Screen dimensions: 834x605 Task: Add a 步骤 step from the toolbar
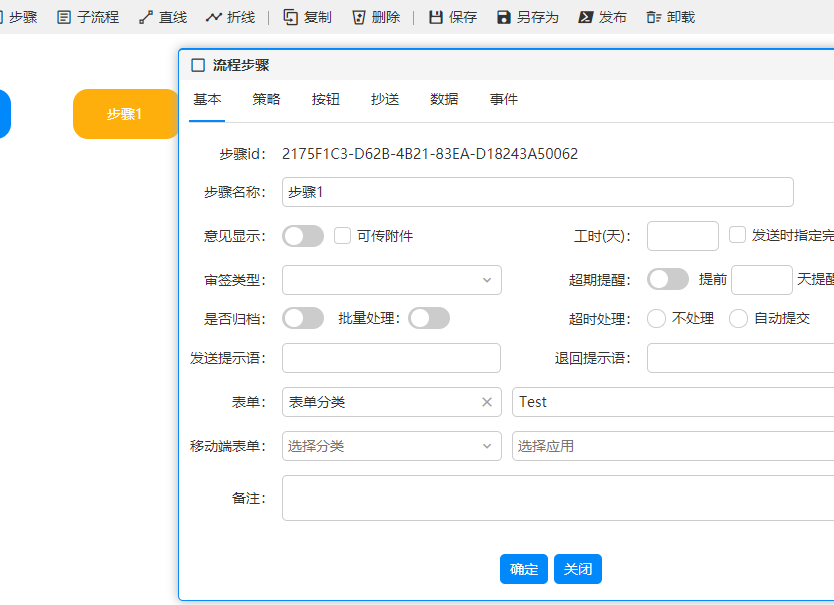tap(19, 18)
